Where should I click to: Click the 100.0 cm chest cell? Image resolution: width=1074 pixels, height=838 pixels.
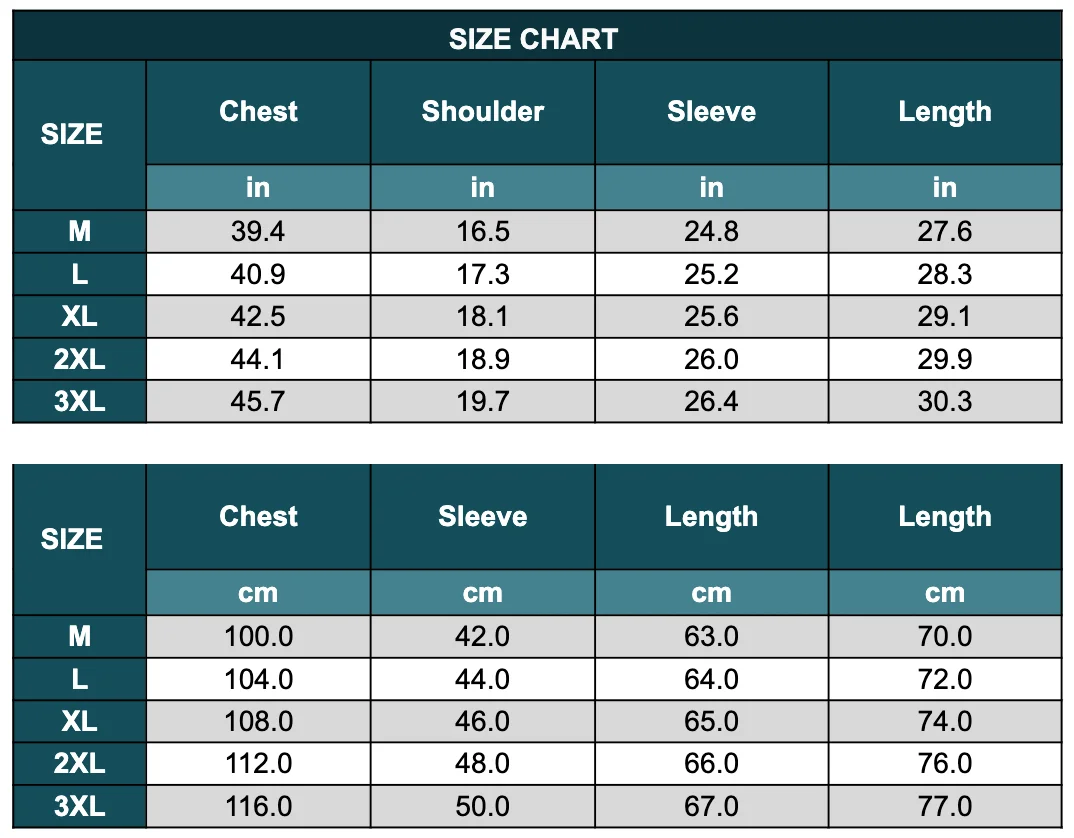pyautogui.click(x=258, y=637)
